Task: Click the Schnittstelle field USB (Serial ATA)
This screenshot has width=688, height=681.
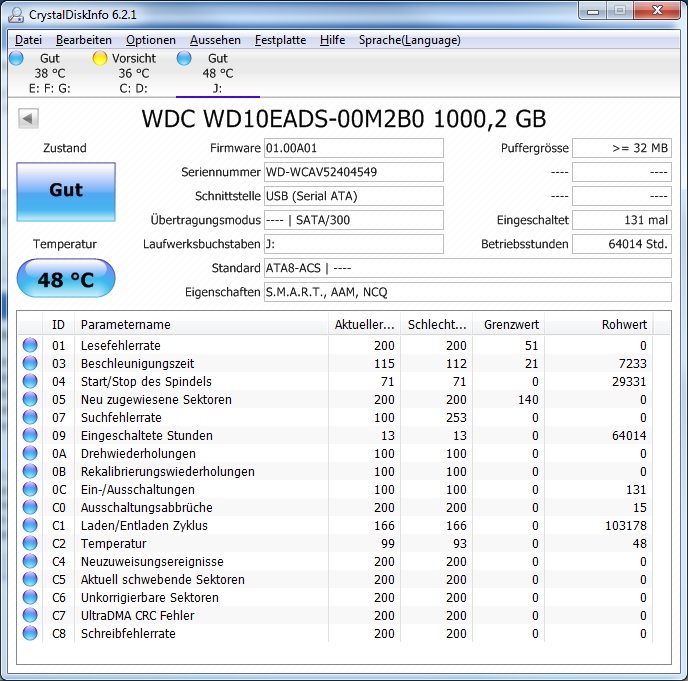Action: [354, 196]
